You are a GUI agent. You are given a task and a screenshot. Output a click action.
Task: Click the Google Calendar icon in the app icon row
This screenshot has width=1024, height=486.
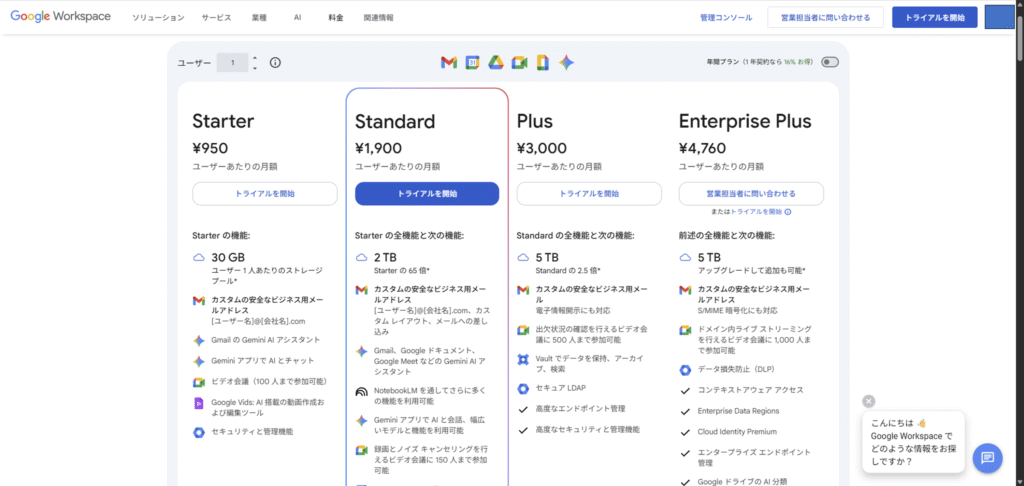pos(472,63)
